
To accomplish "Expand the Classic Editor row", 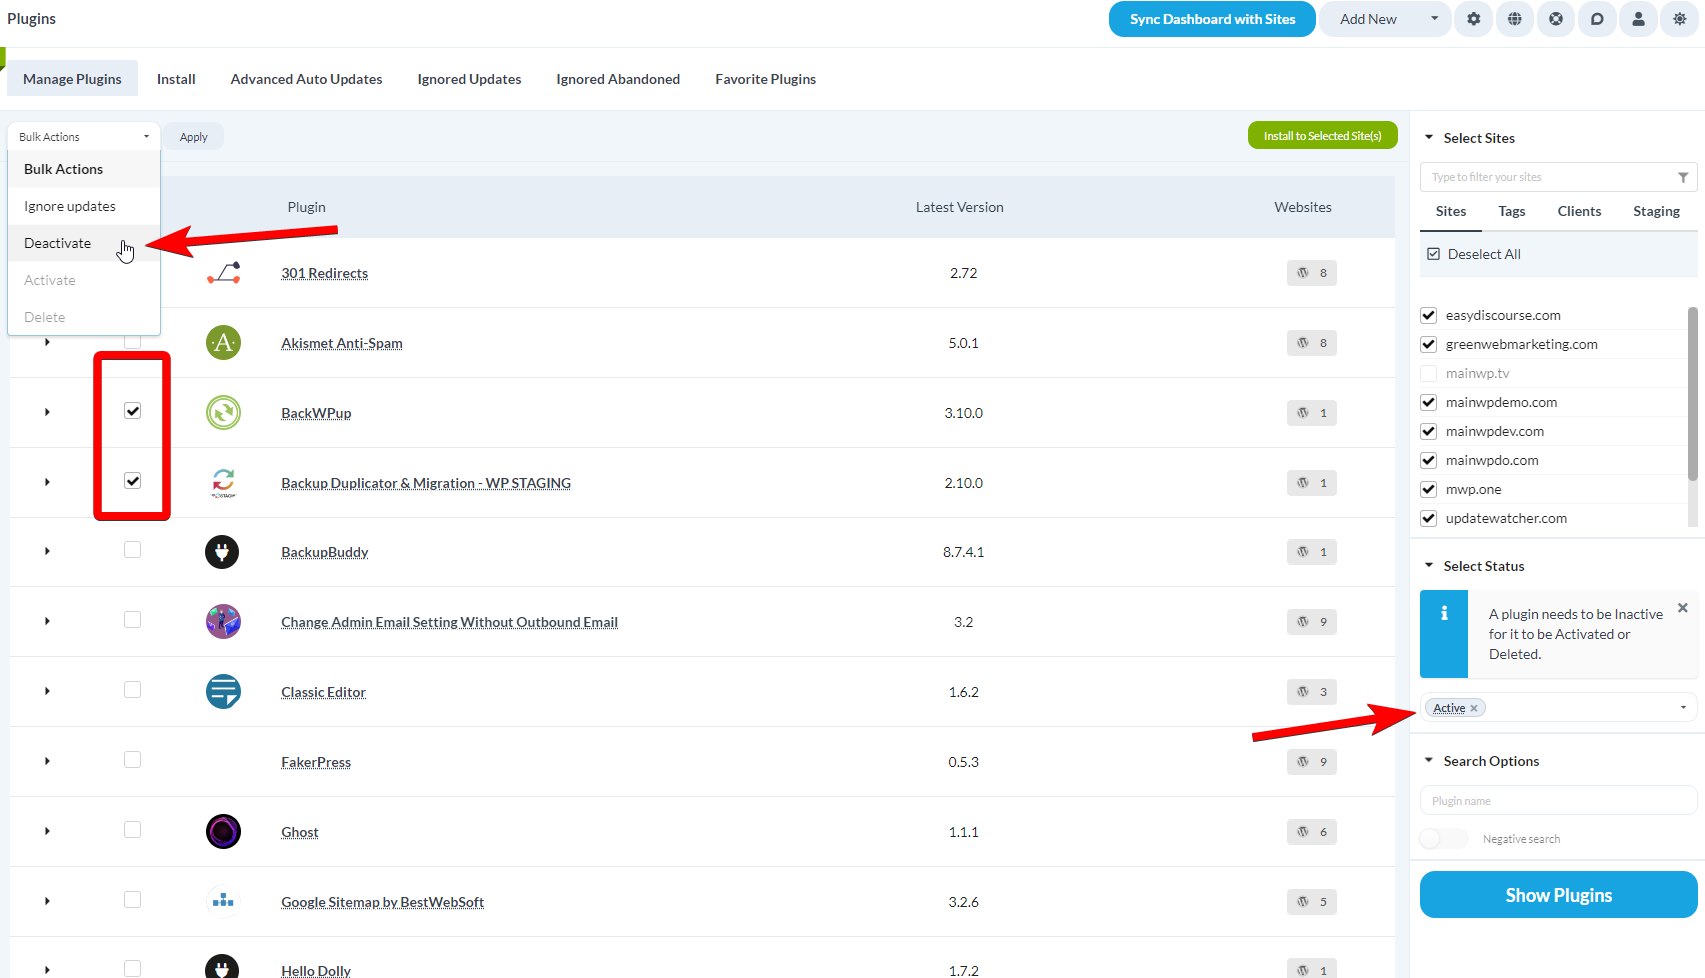I will coord(46,690).
